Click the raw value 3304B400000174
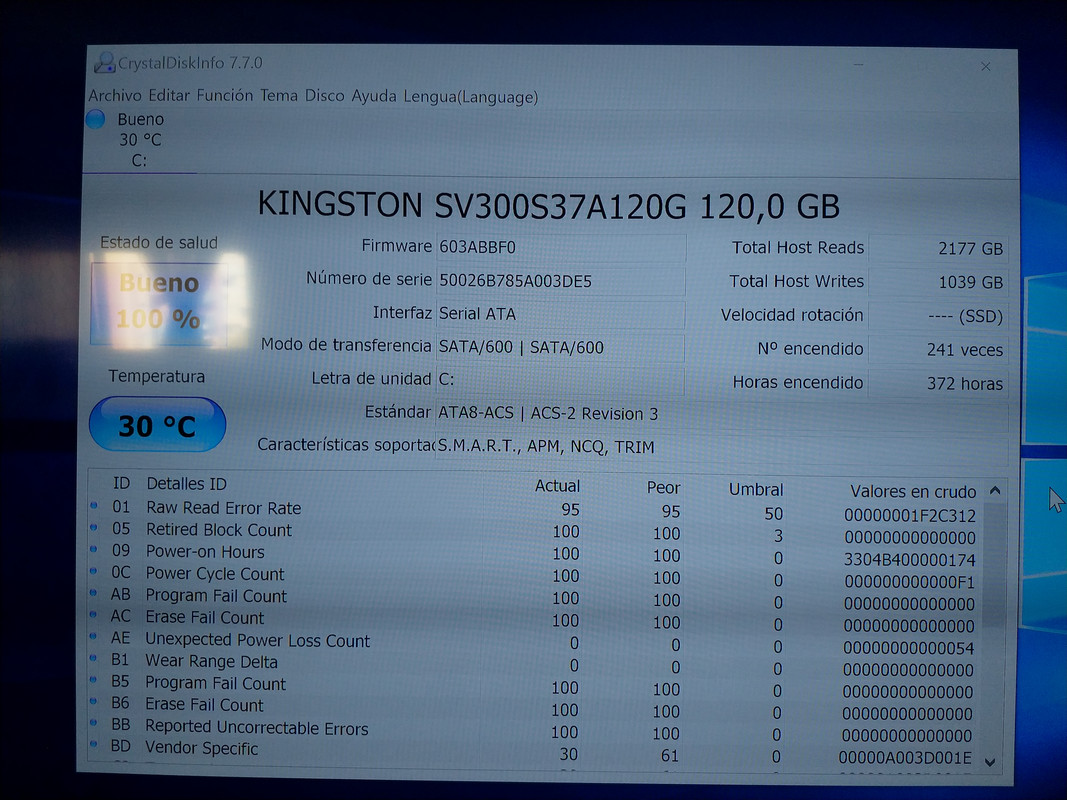Screen dimensions: 1067x800 pos(910,560)
